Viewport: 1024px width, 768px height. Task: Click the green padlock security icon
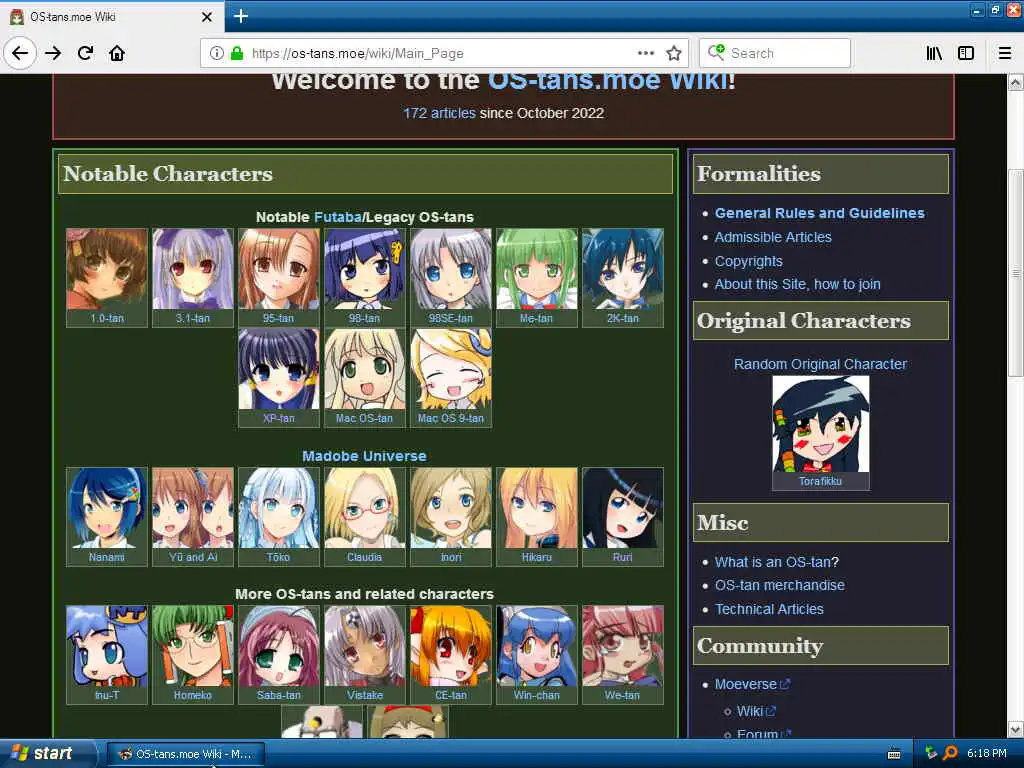tap(237, 53)
